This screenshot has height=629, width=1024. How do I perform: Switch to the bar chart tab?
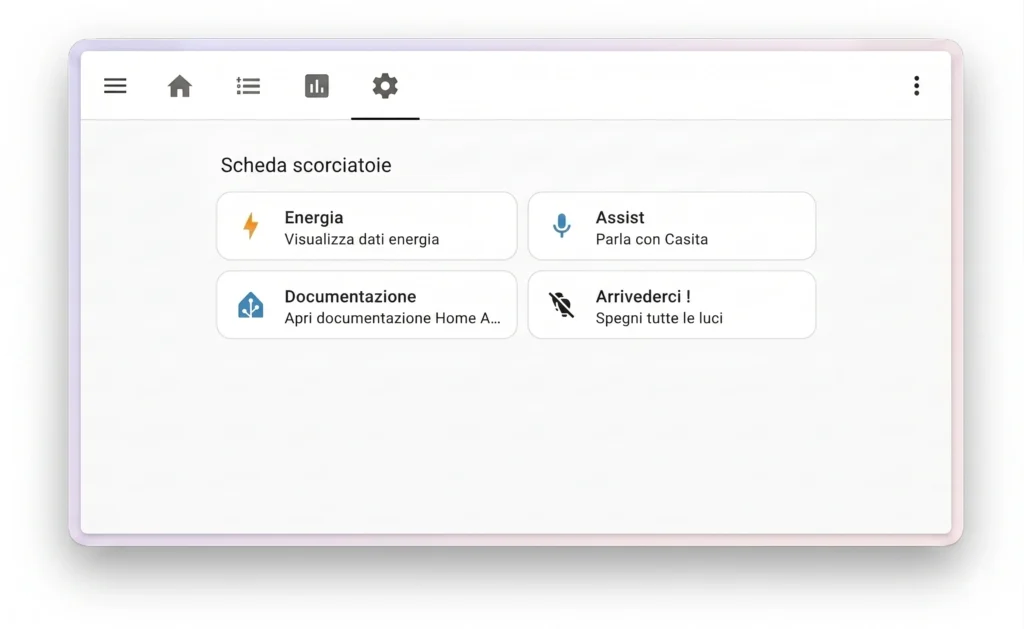(x=317, y=86)
